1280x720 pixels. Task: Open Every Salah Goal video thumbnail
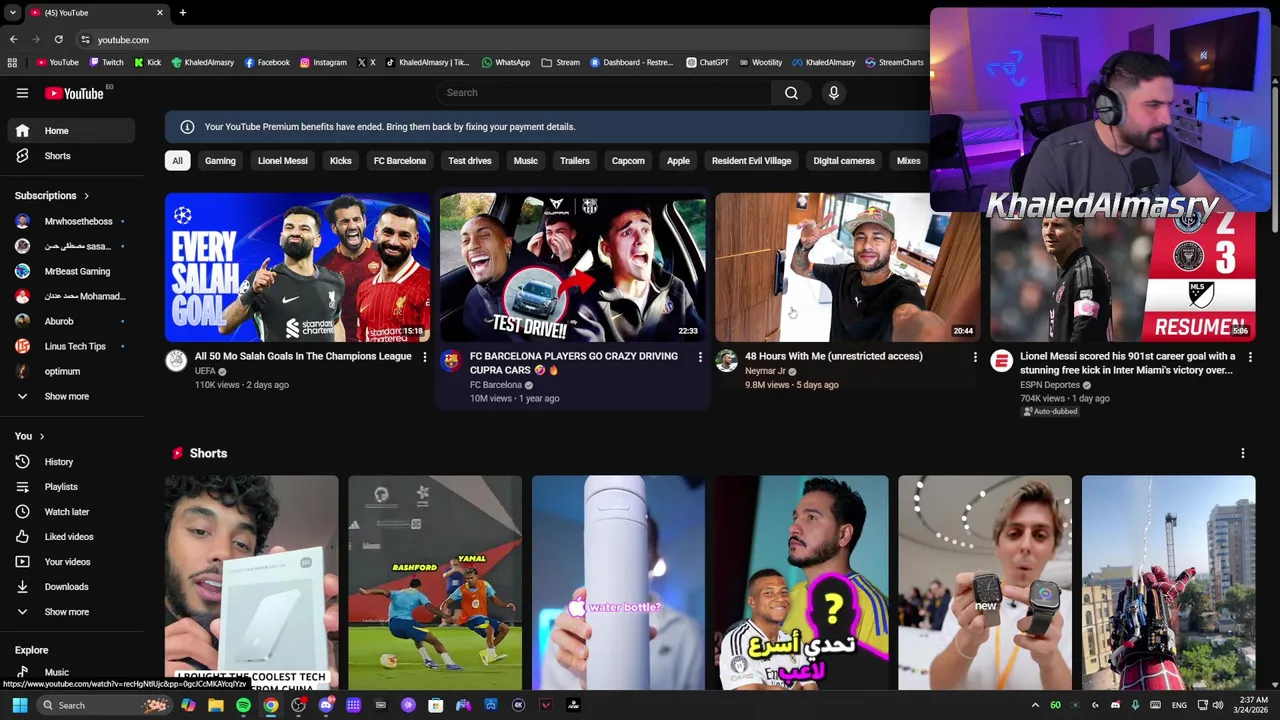[297, 267]
